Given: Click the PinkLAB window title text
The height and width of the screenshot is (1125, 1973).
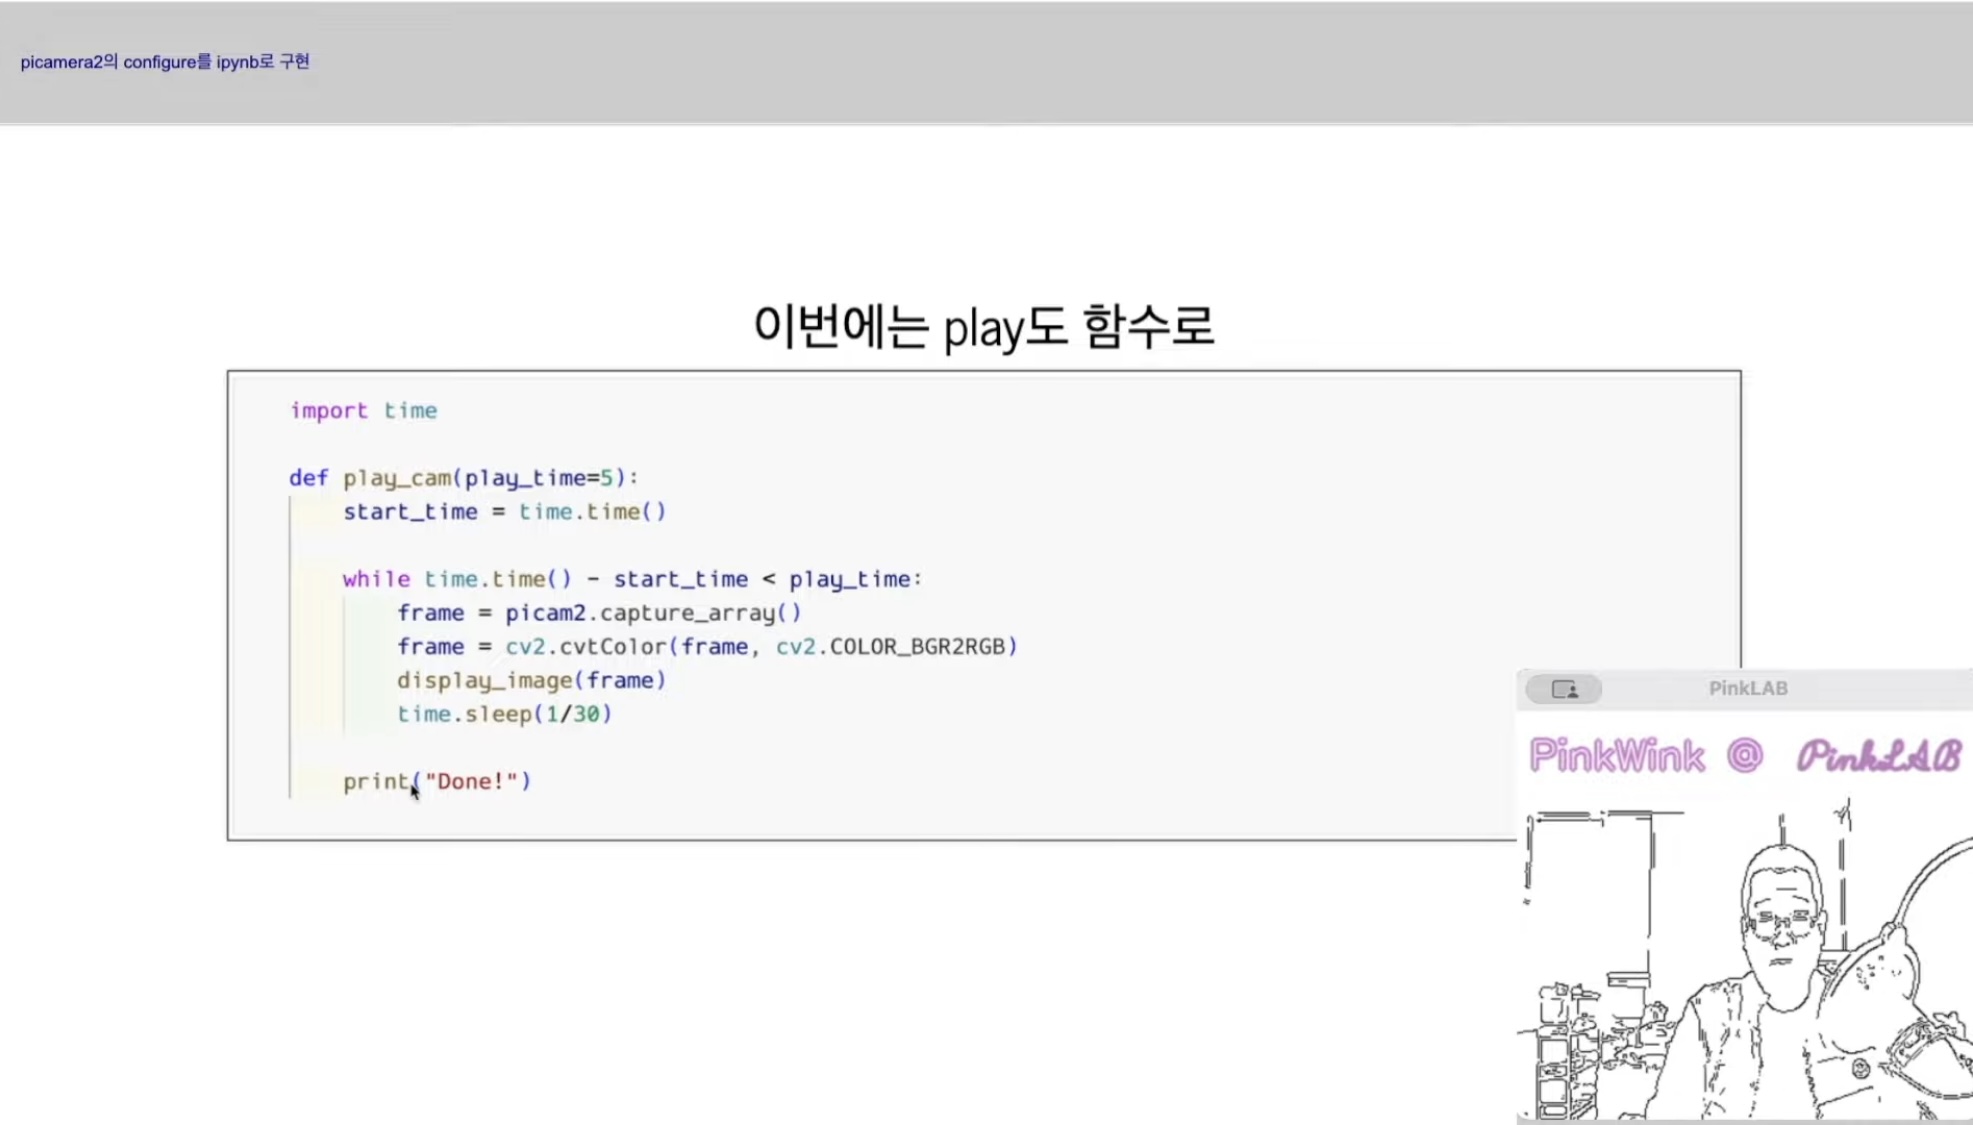Looking at the screenshot, I should tap(1747, 688).
